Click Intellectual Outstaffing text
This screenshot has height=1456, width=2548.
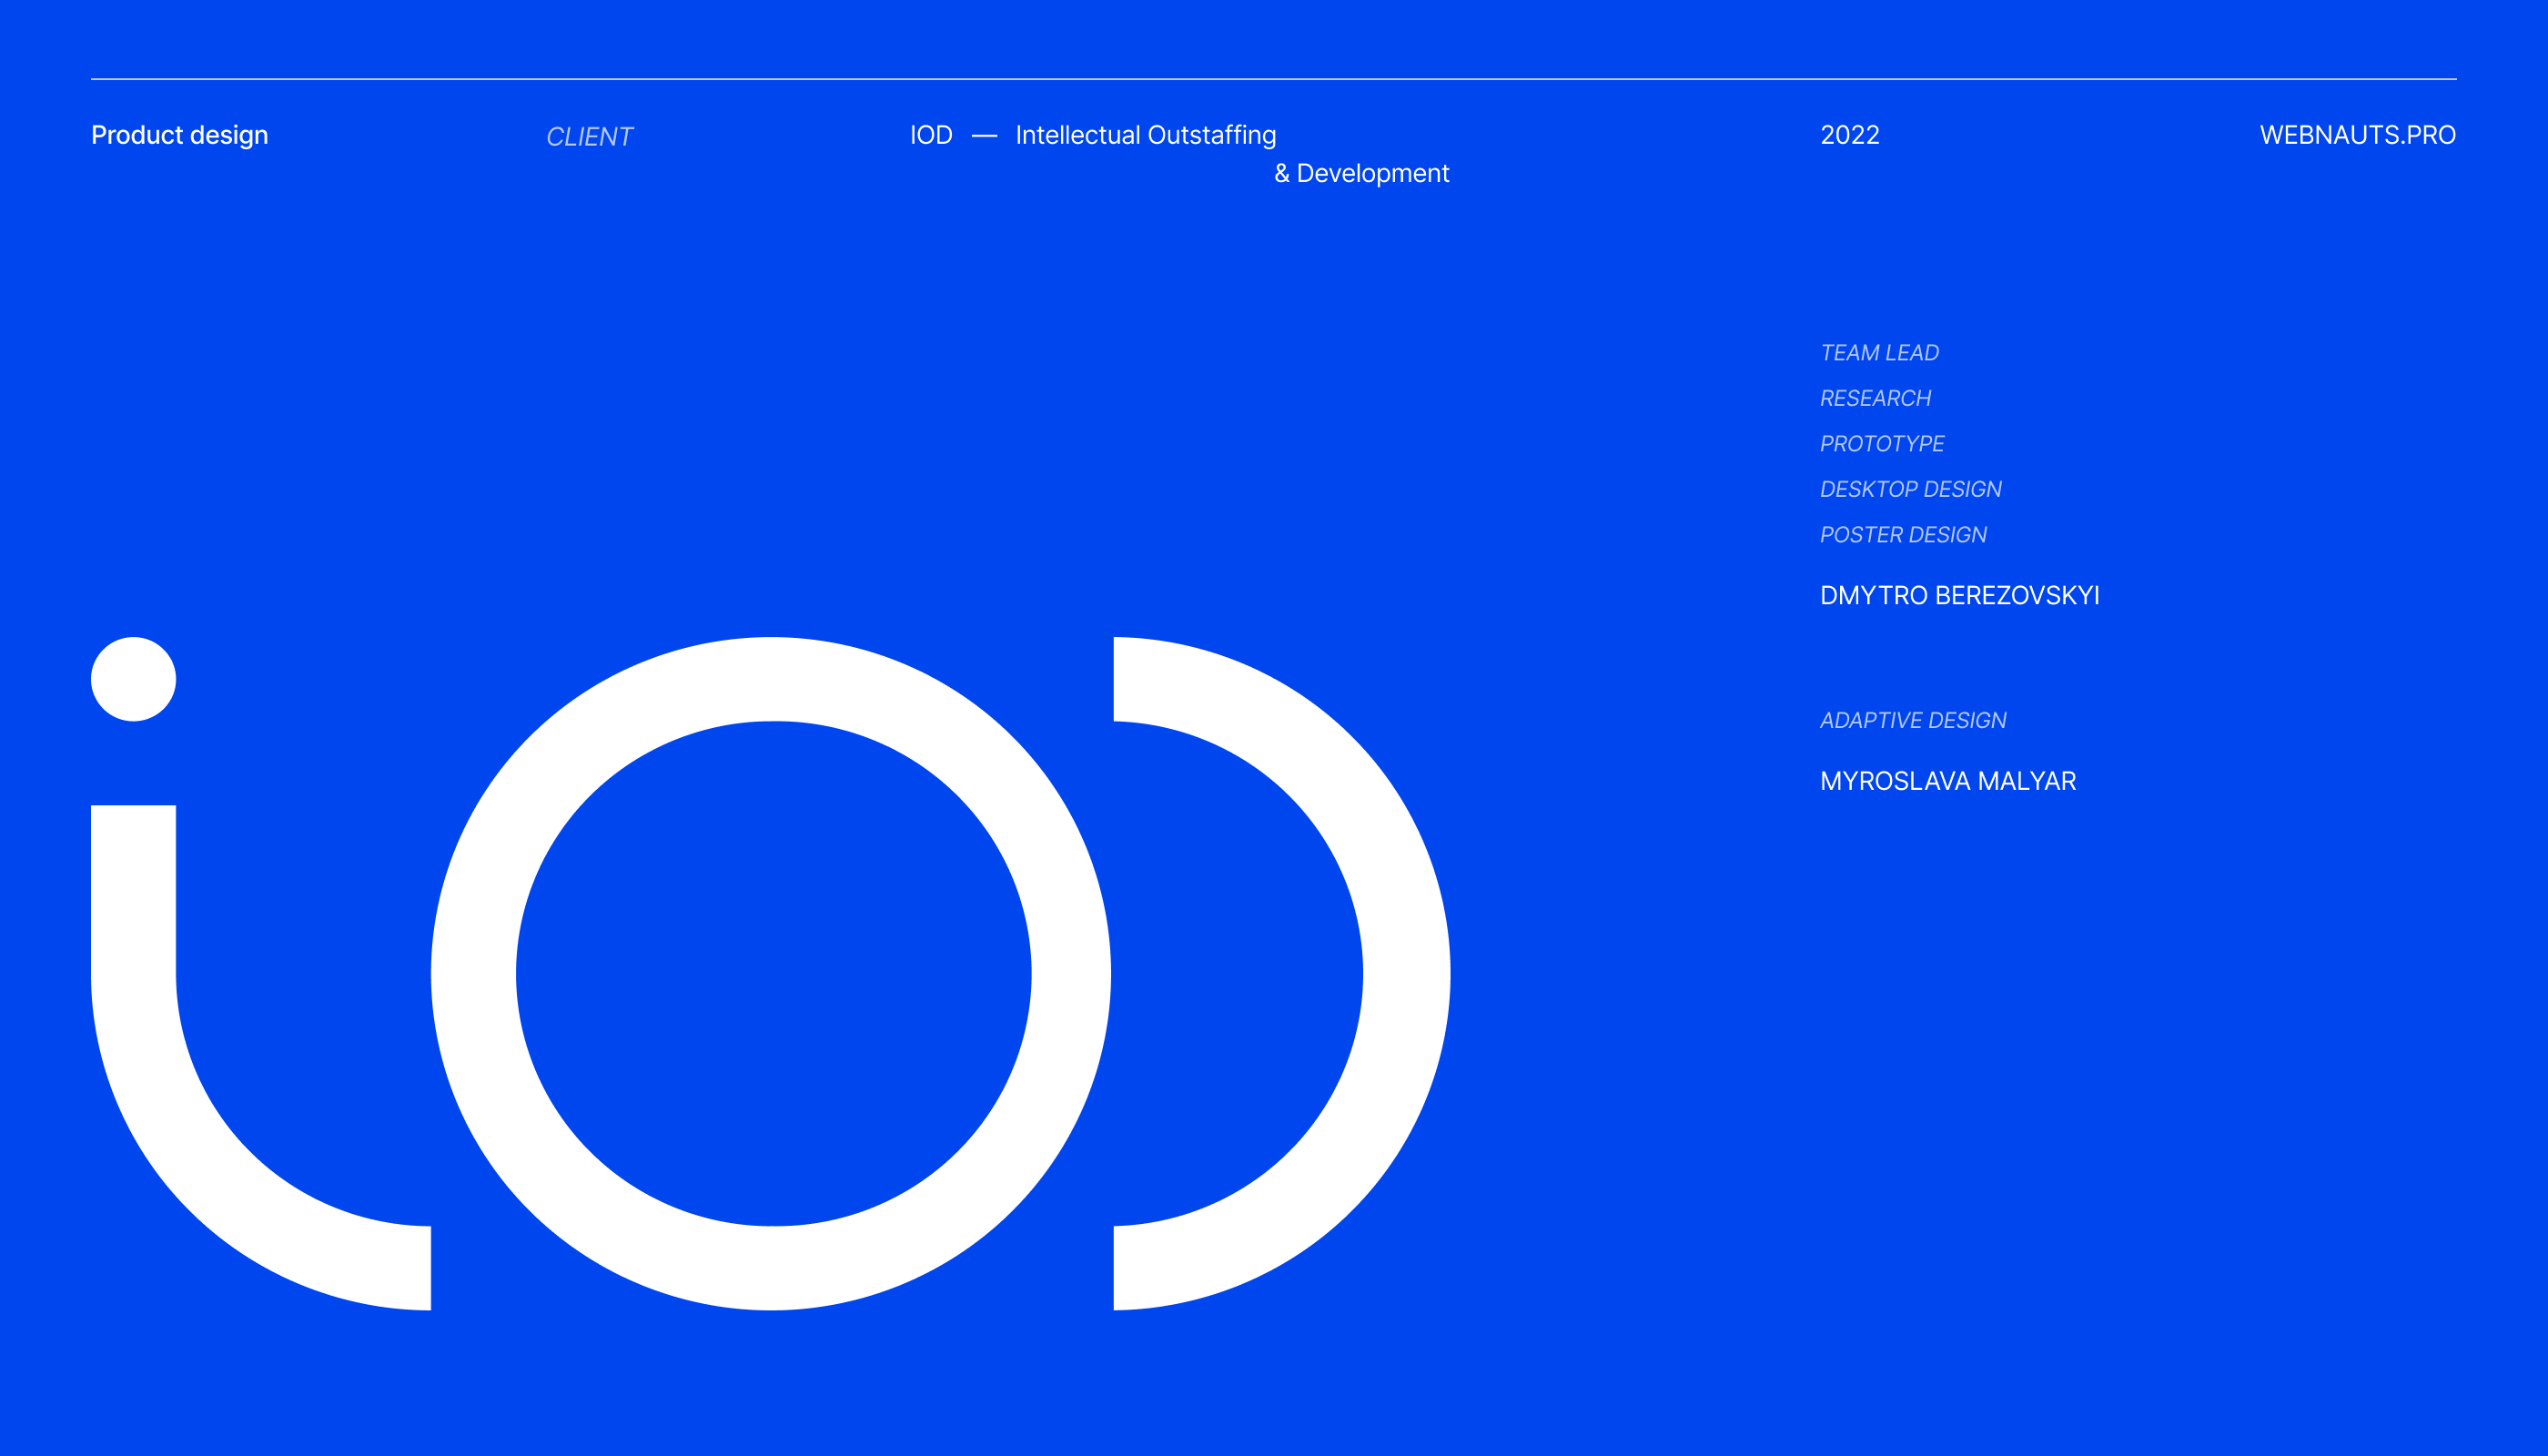point(1145,135)
